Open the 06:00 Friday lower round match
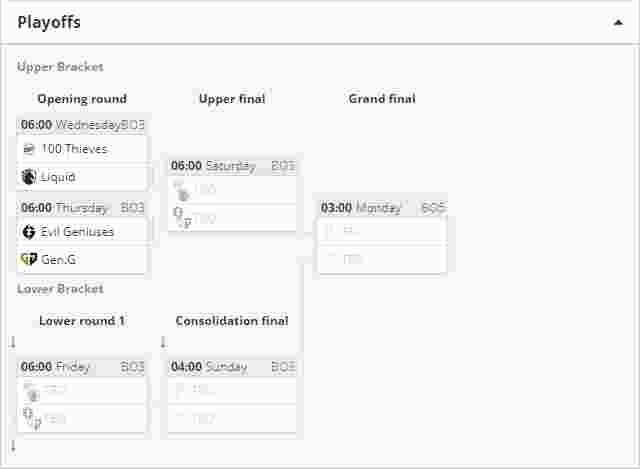640x469 pixels. 82,367
